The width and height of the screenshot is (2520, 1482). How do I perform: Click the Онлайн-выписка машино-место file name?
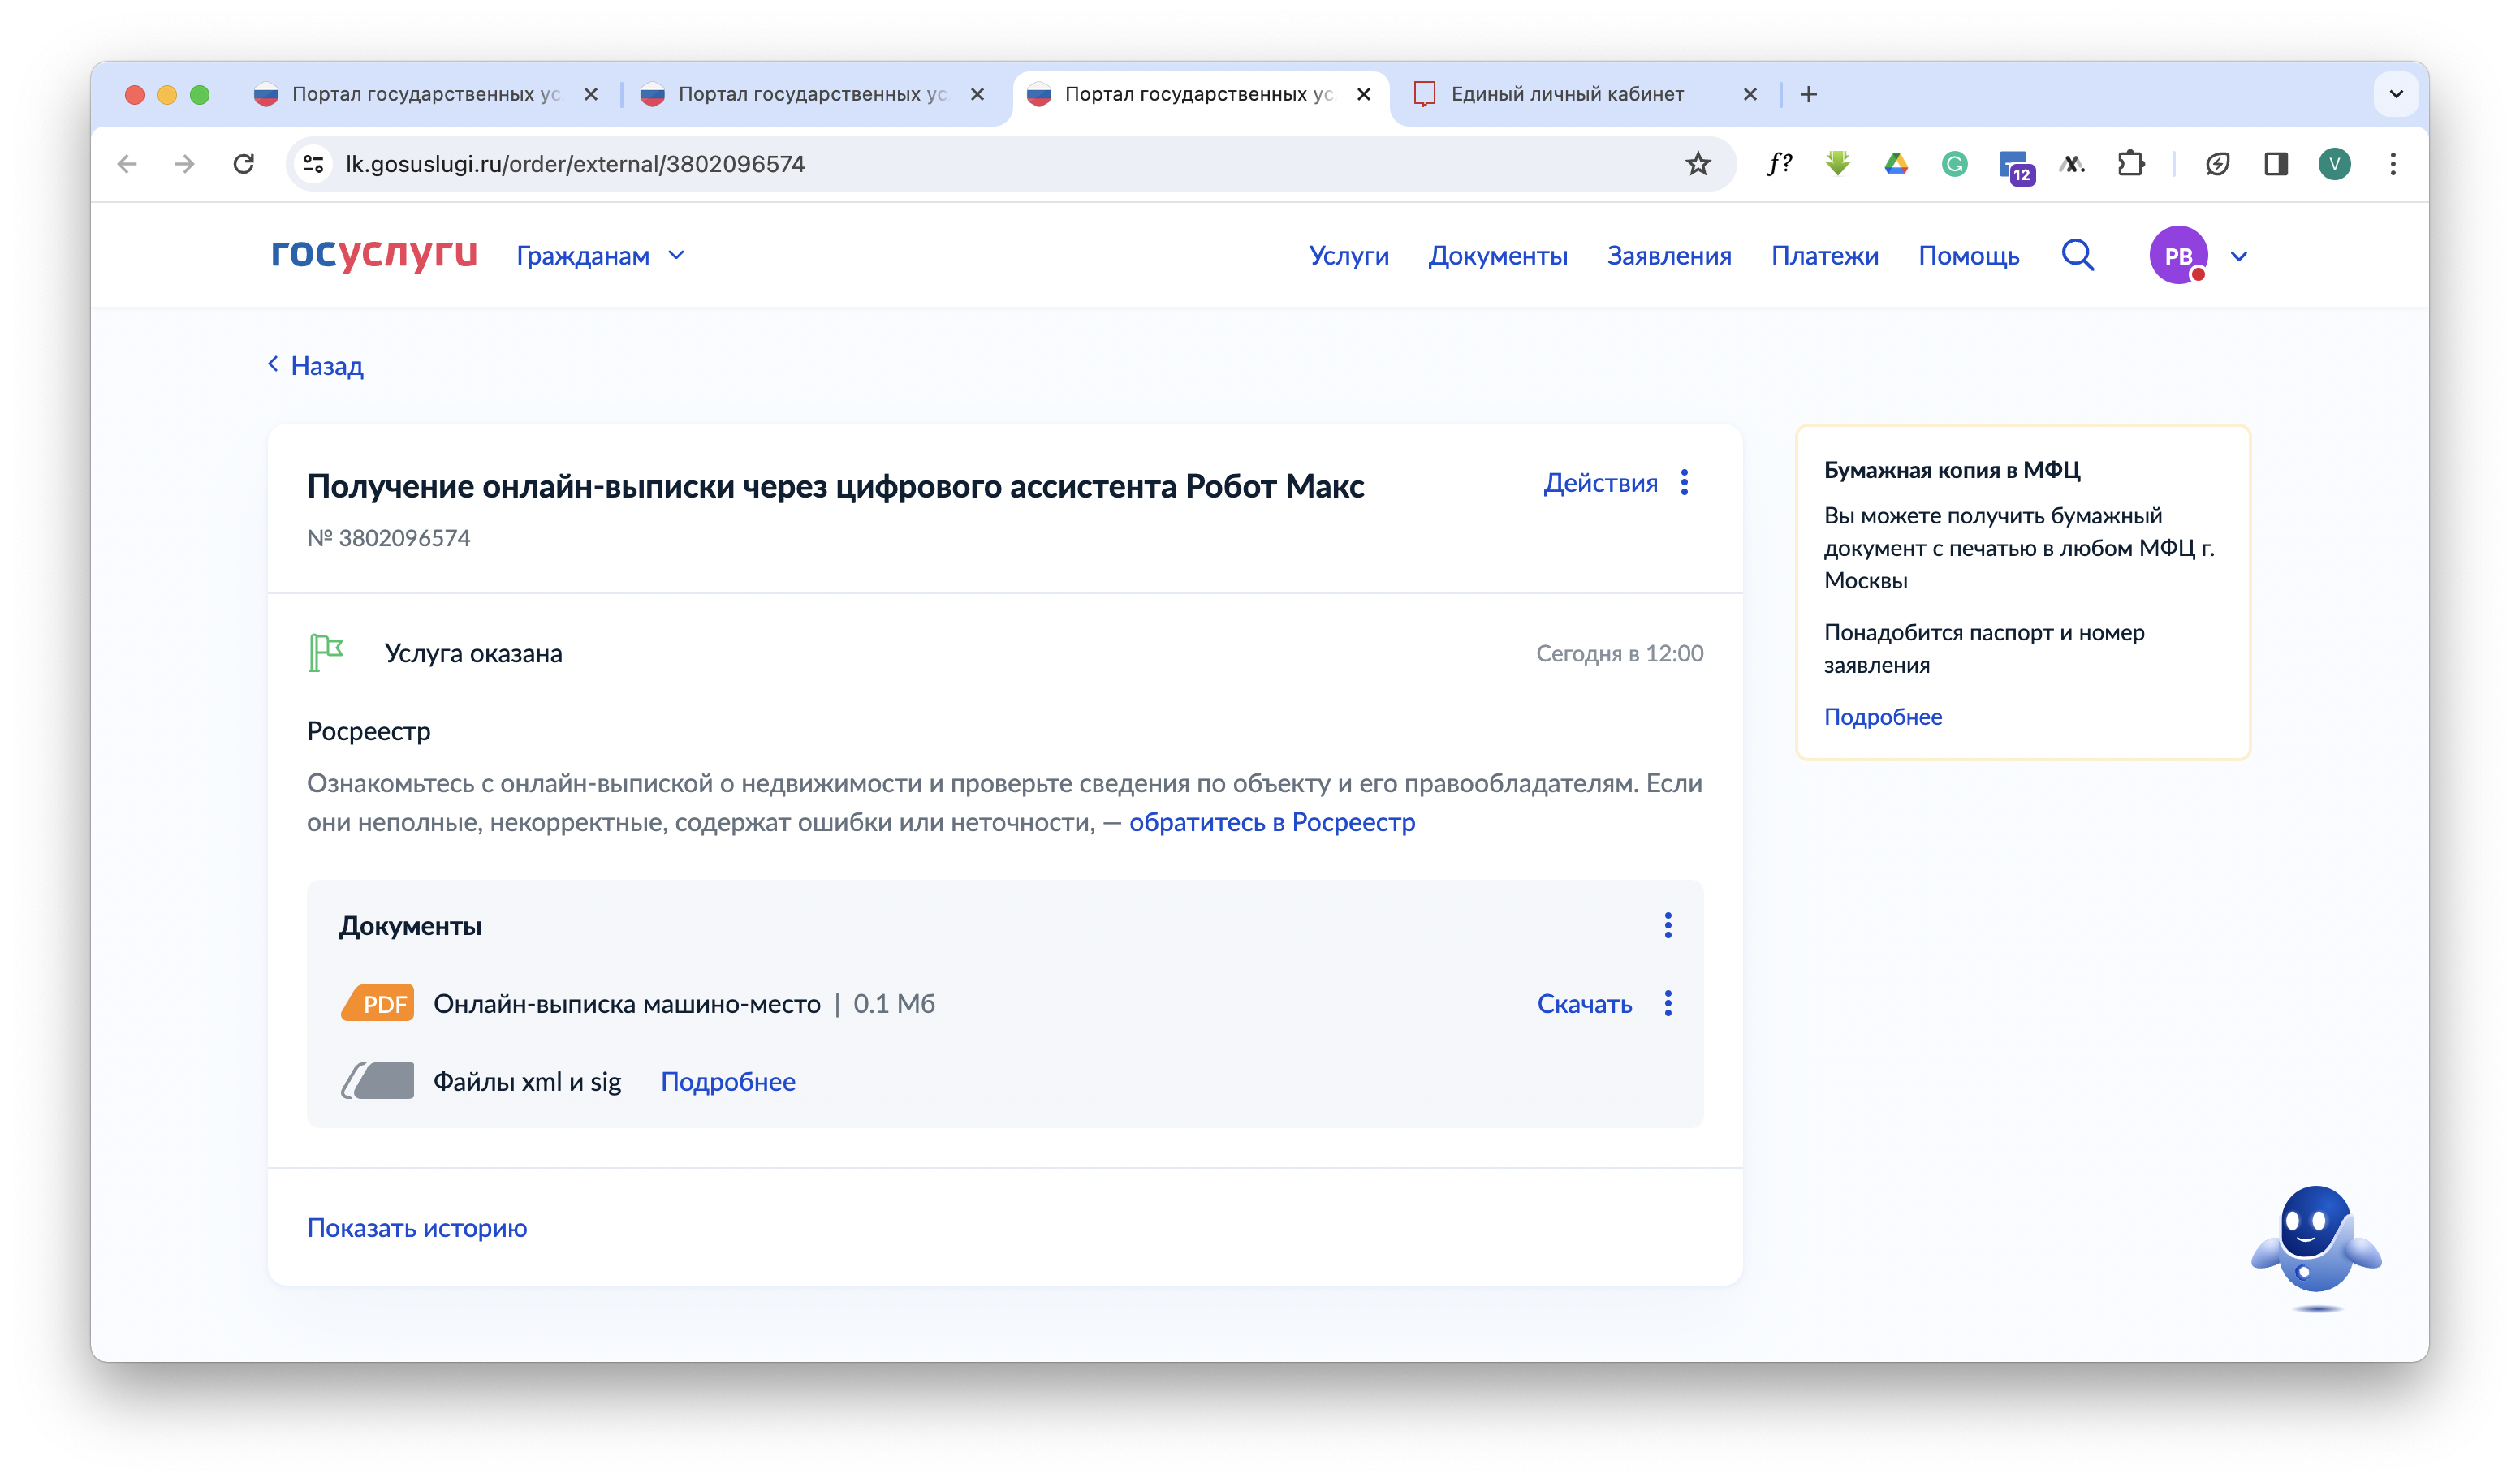click(626, 1003)
